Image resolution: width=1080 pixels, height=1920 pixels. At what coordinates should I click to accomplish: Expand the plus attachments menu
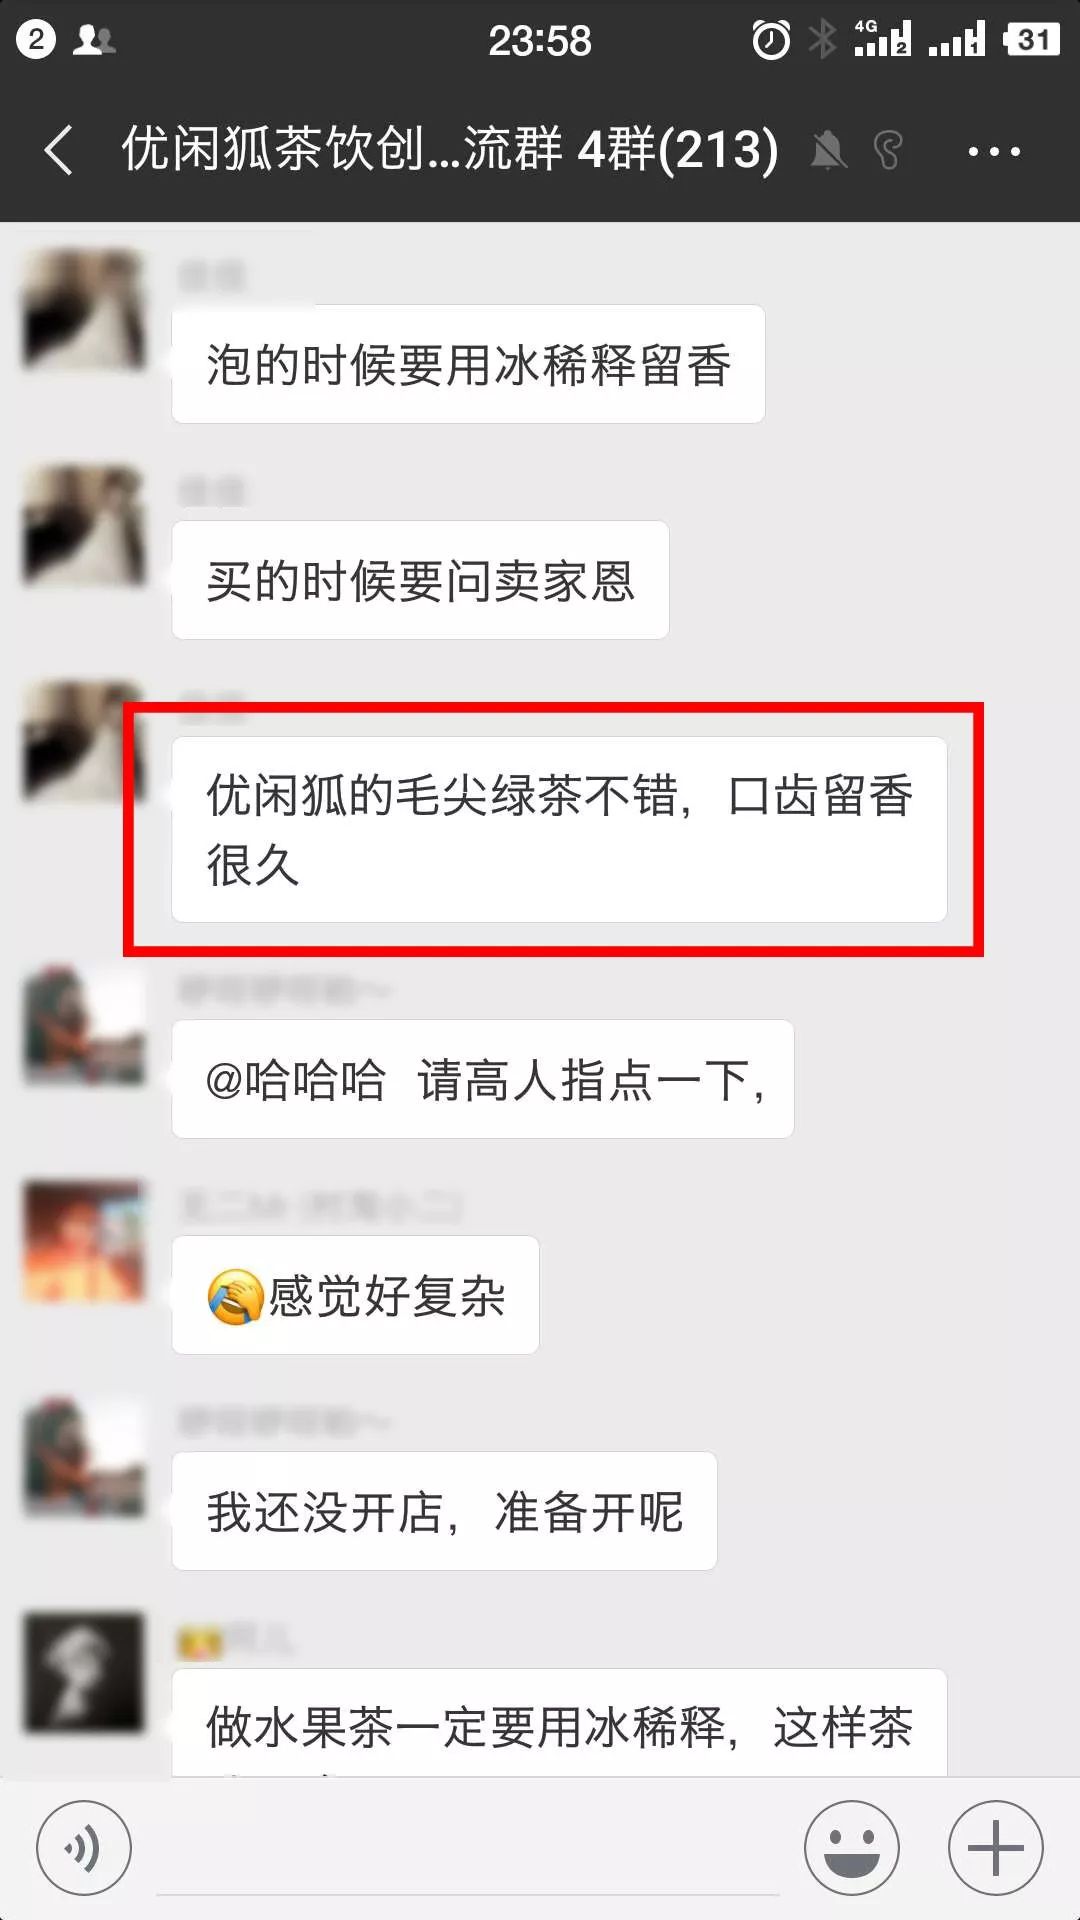(x=996, y=1848)
